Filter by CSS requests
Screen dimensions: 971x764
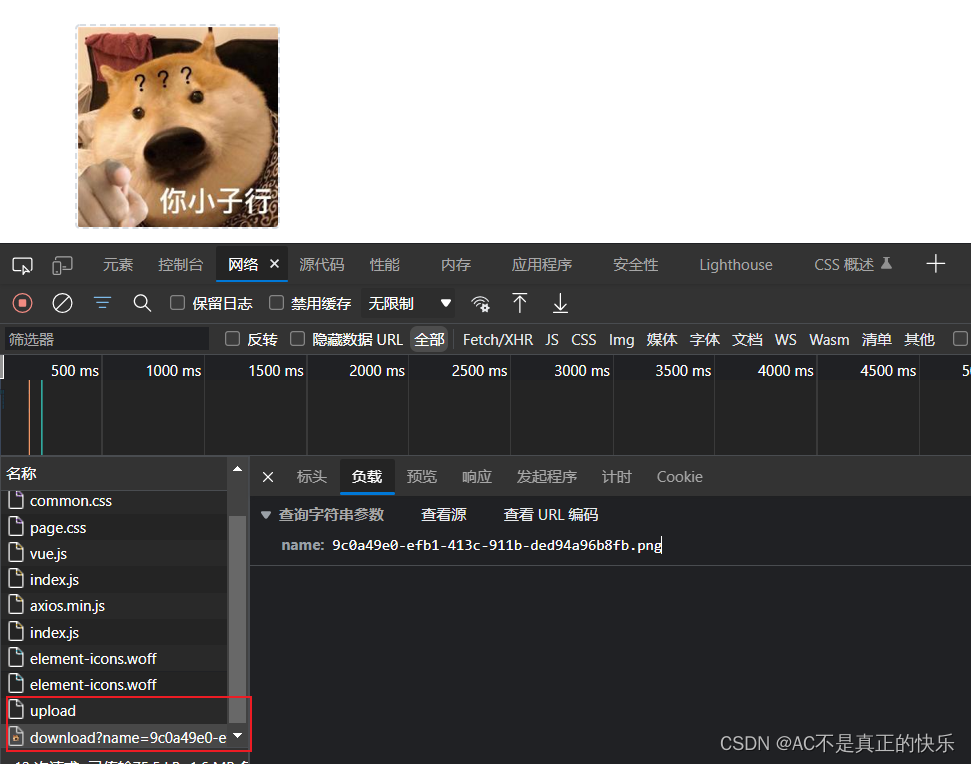pos(583,340)
